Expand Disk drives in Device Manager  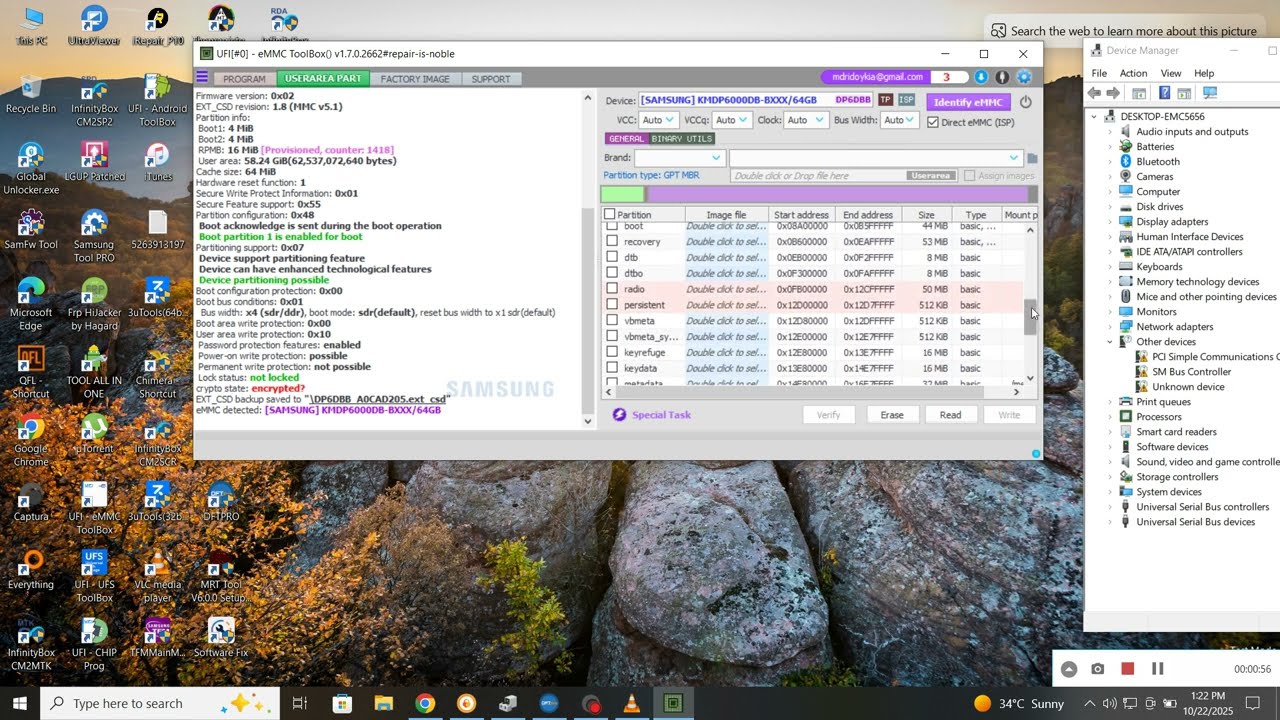(x=1110, y=207)
